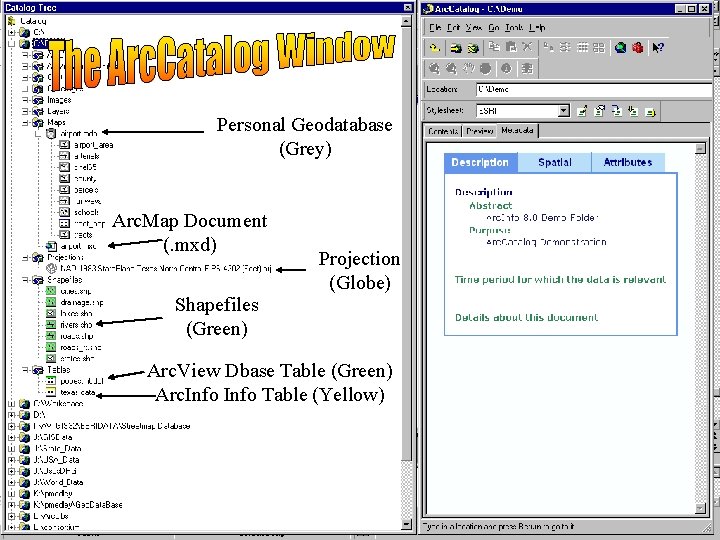
Task: Click the Copy toolbar icon
Action: [494, 47]
